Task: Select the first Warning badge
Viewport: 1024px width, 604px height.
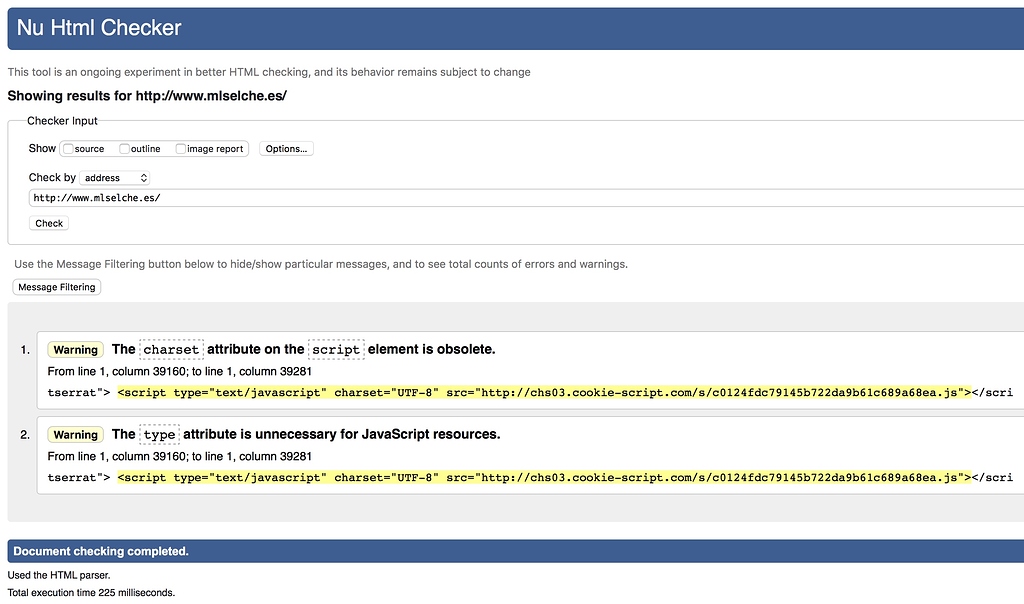Action: [75, 349]
